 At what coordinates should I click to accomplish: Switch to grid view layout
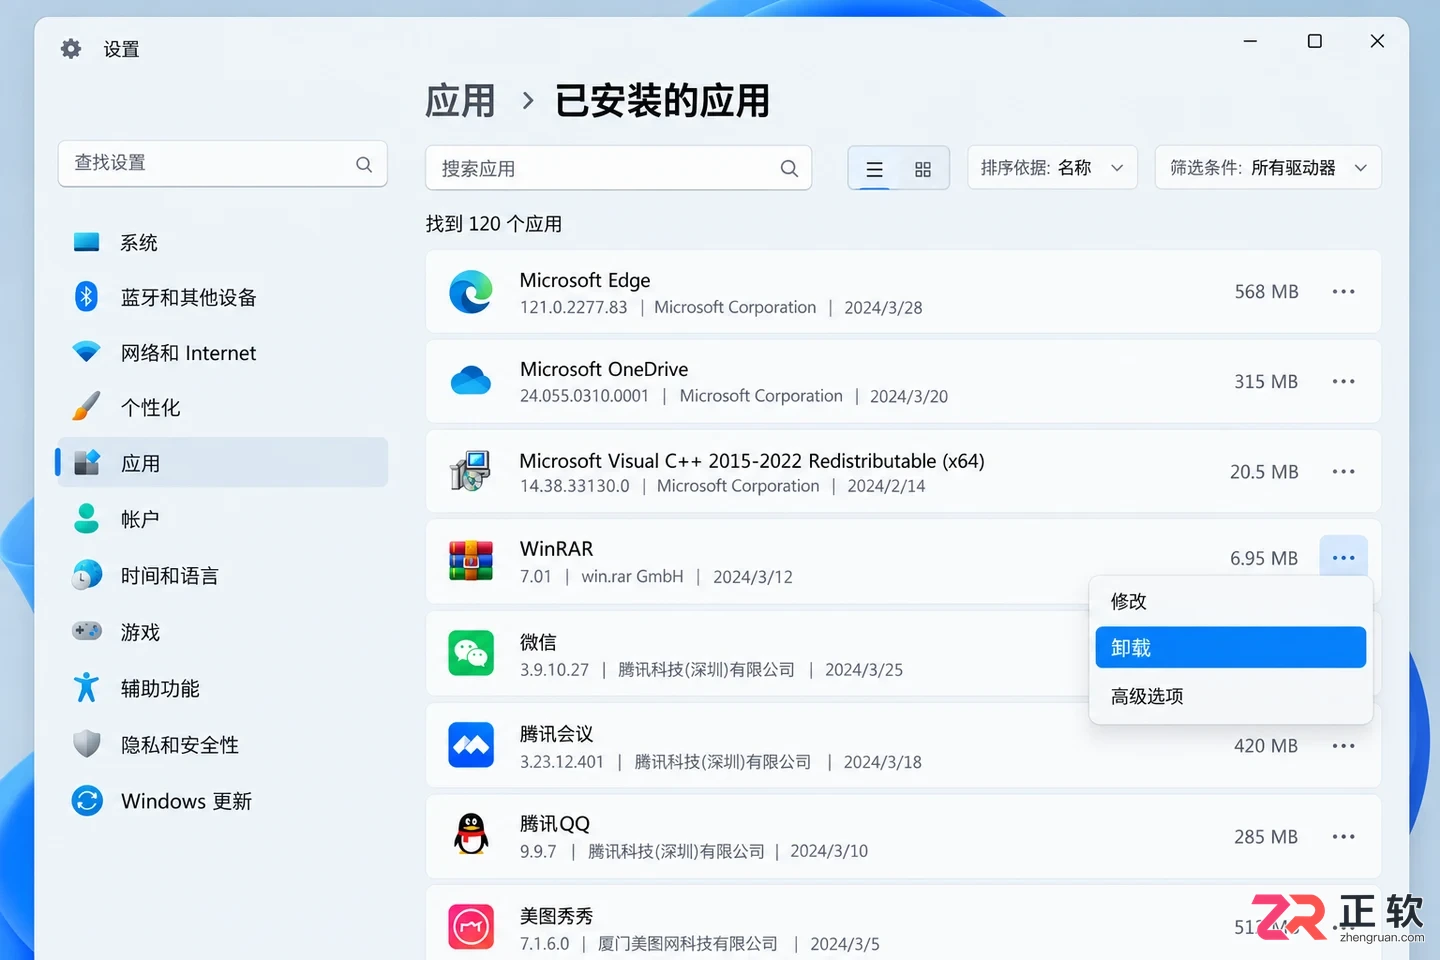pos(923,169)
